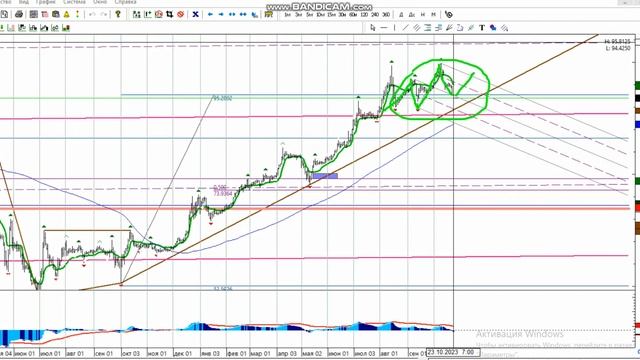Screen dimensions: 640x360
Task: Open help via question mark icon
Action: click(x=118, y=15)
